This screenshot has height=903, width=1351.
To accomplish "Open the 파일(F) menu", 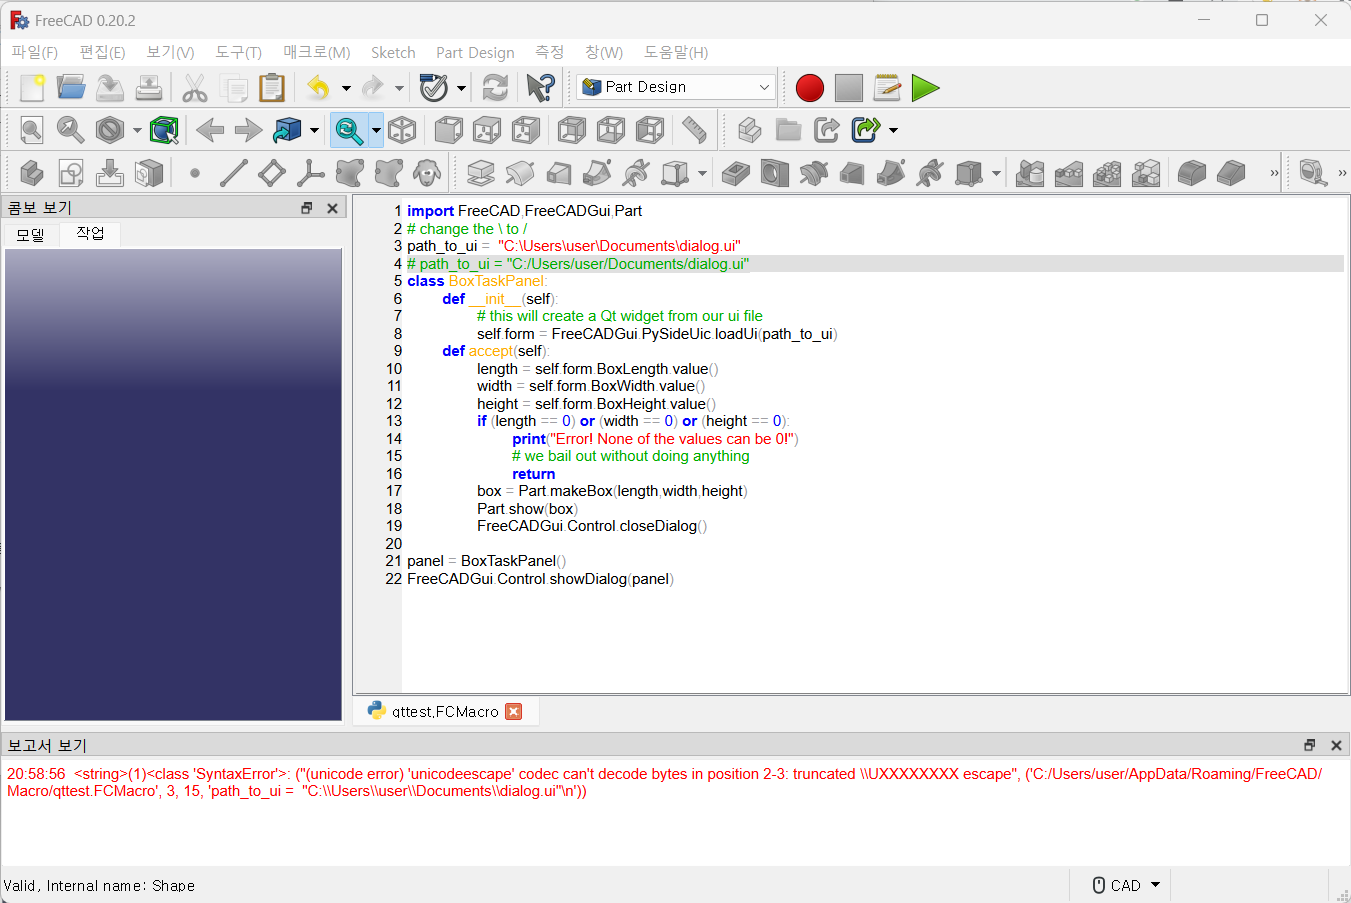I will pos(35,52).
